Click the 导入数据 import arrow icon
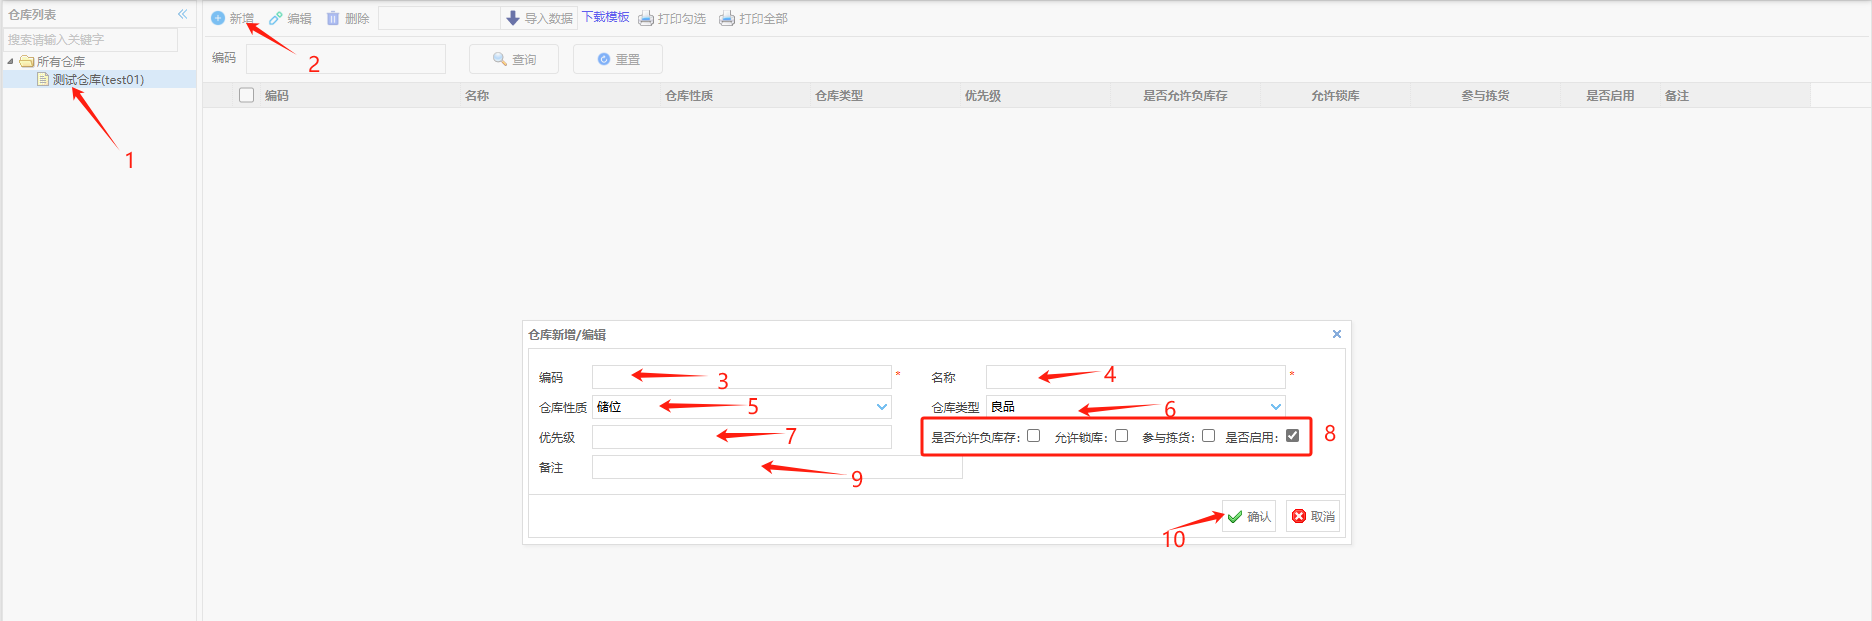Image resolution: width=1872 pixels, height=621 pixels. tap(513, 18)
